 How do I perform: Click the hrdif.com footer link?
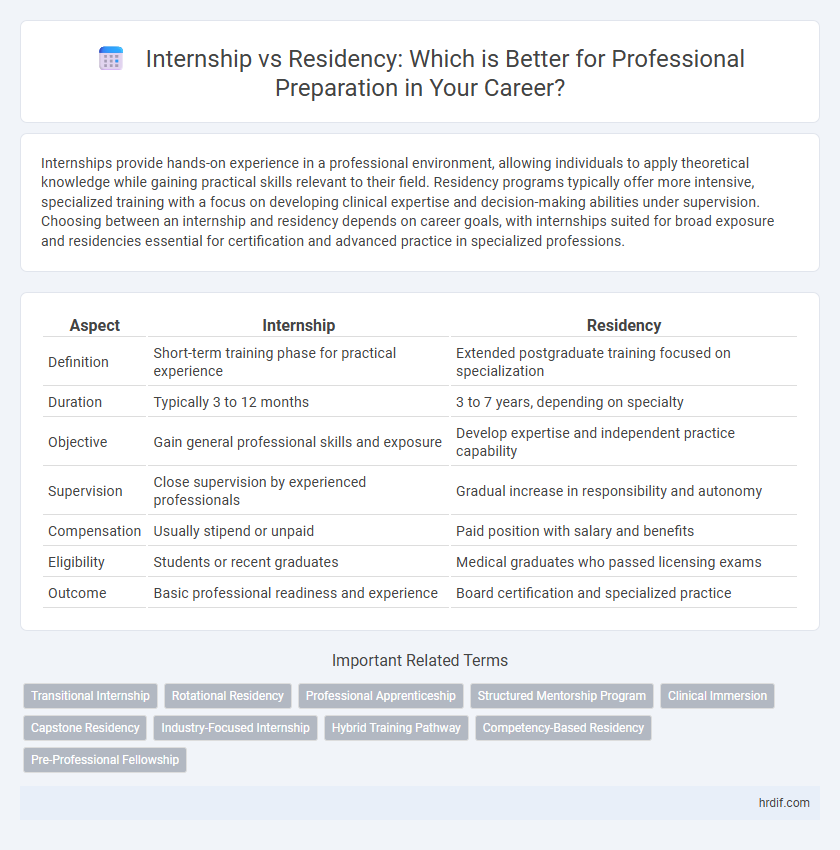click(784, 803)
